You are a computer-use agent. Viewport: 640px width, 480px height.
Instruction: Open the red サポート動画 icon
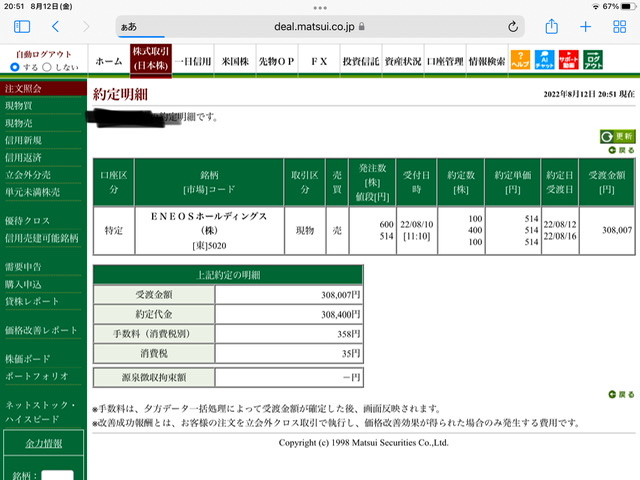[x=569, y=60]
